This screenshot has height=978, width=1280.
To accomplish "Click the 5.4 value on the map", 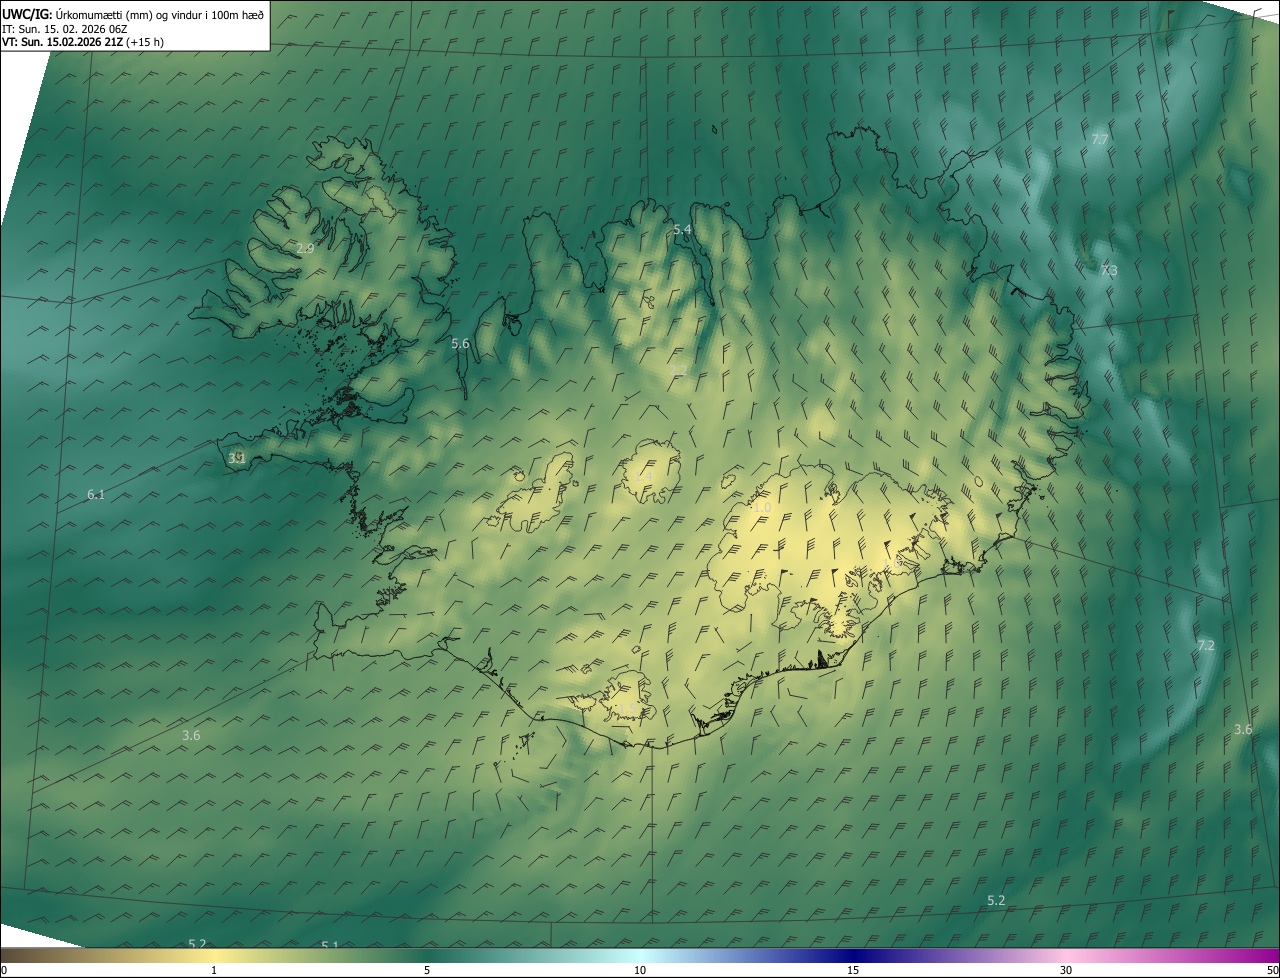I will [682, 230].
